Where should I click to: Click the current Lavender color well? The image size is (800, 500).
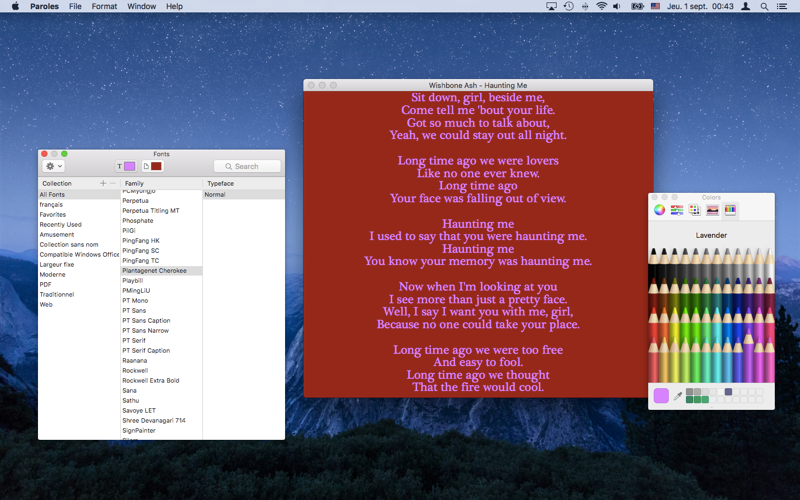tap(661, 395)
